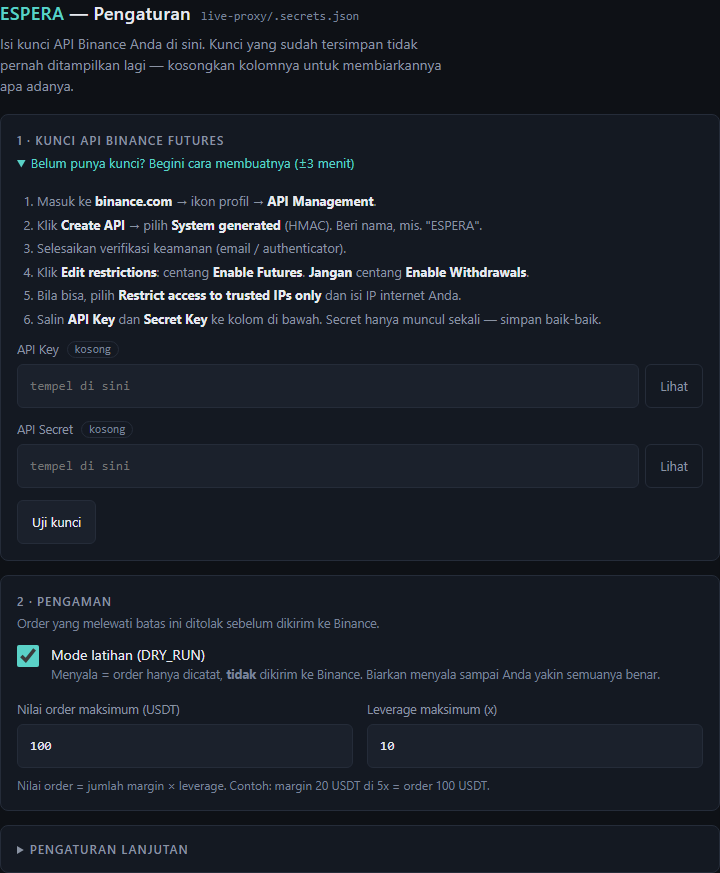Click the 'Secret Key' text in step 6
This screenshot has height=873, width=720.
[175, 320]
